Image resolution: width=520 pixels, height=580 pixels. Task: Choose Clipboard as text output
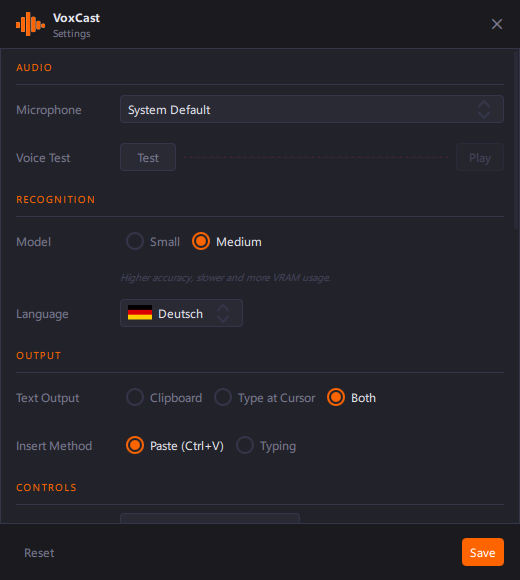[x=164, y=398]
